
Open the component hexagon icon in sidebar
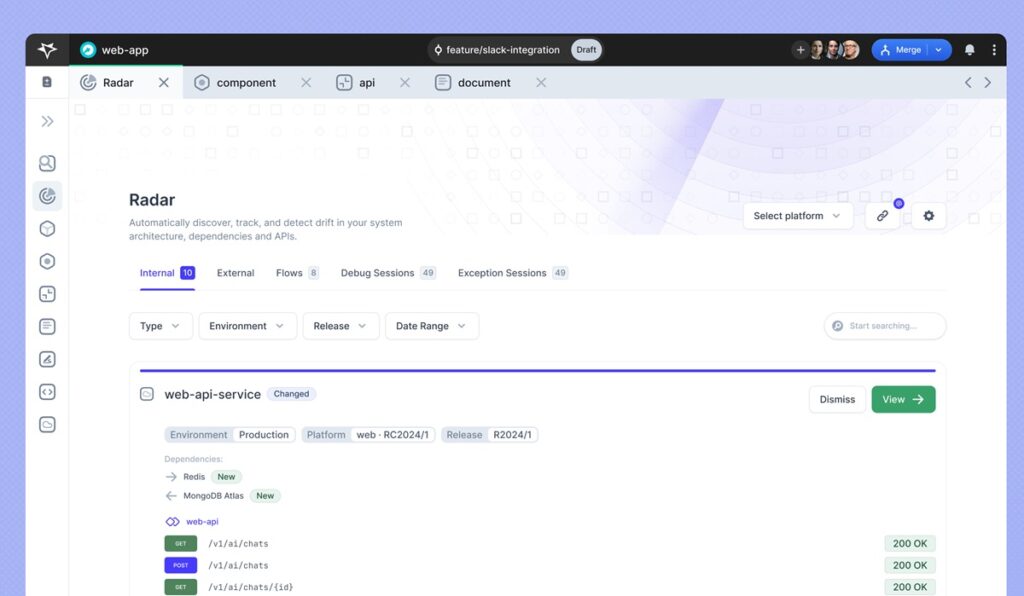pos(47,261)
